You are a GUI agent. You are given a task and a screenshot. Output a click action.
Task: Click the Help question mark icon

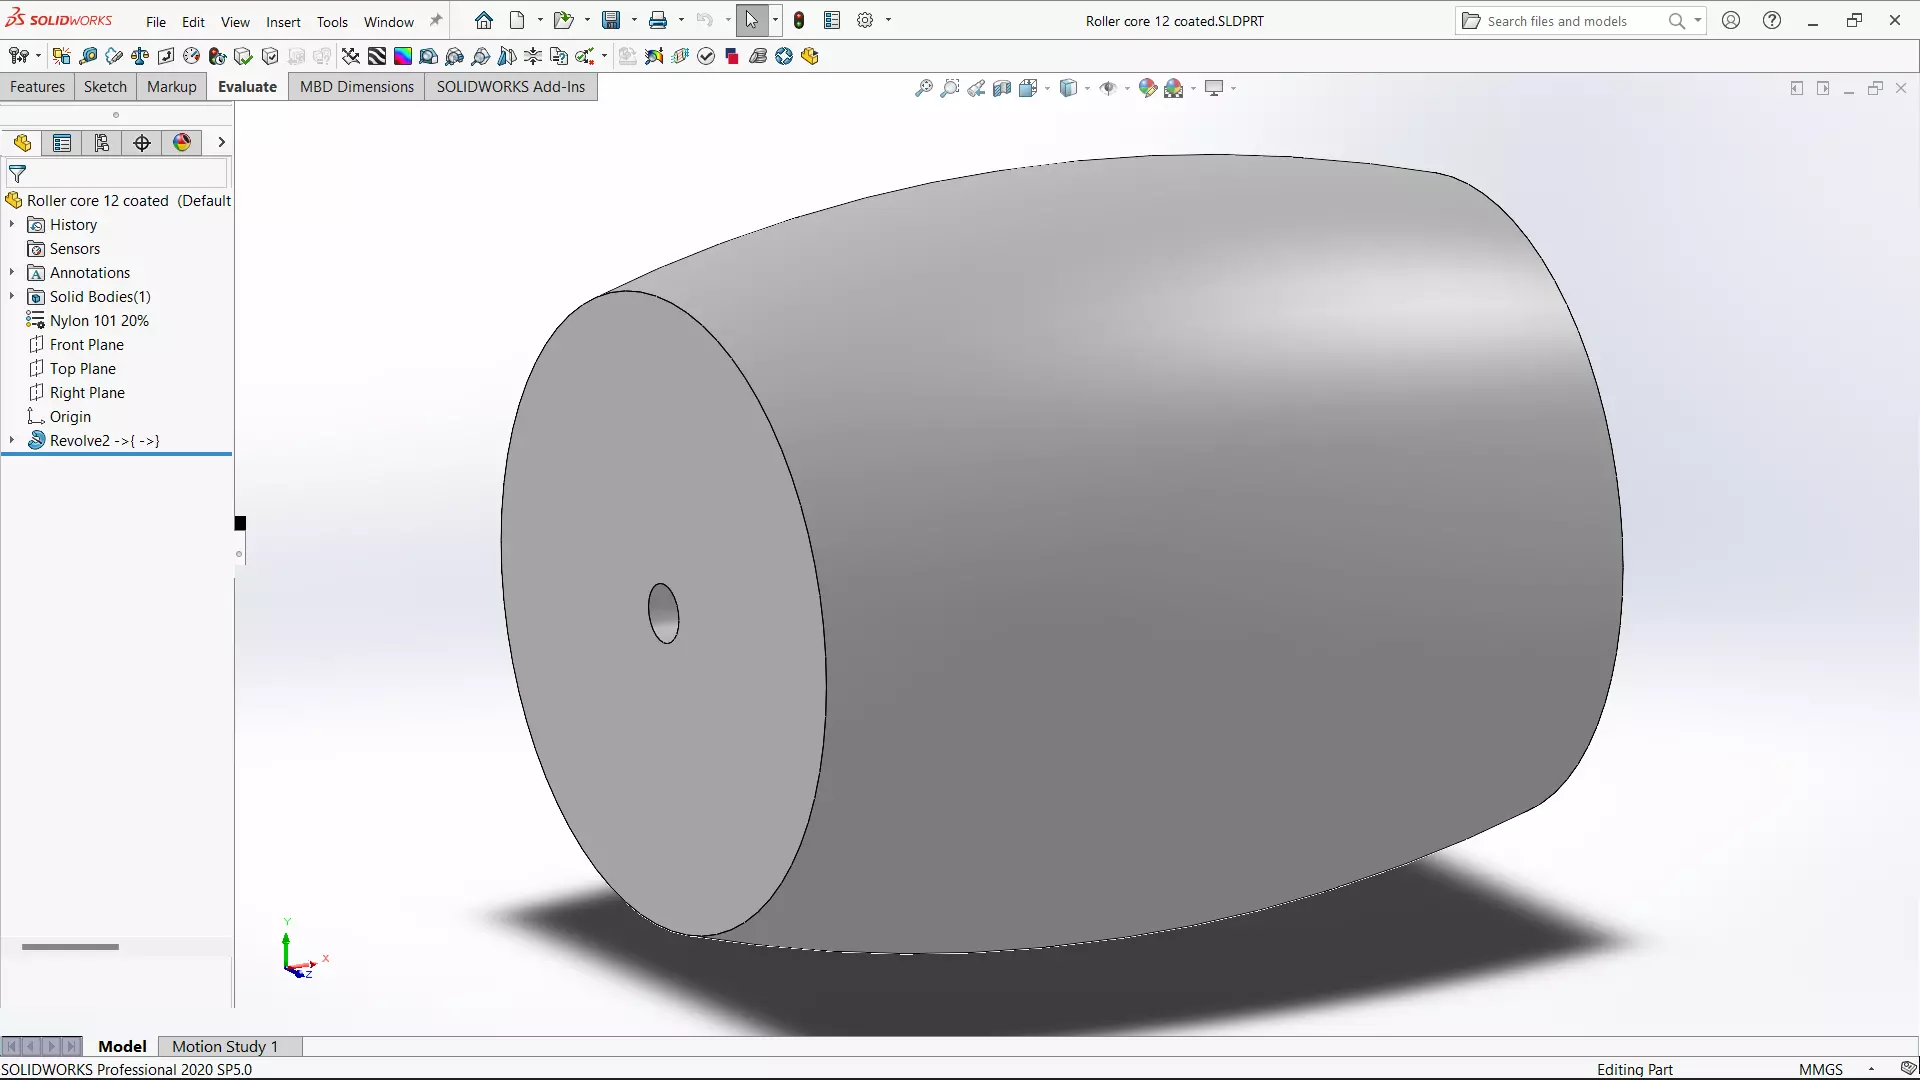click(1772, 20)
